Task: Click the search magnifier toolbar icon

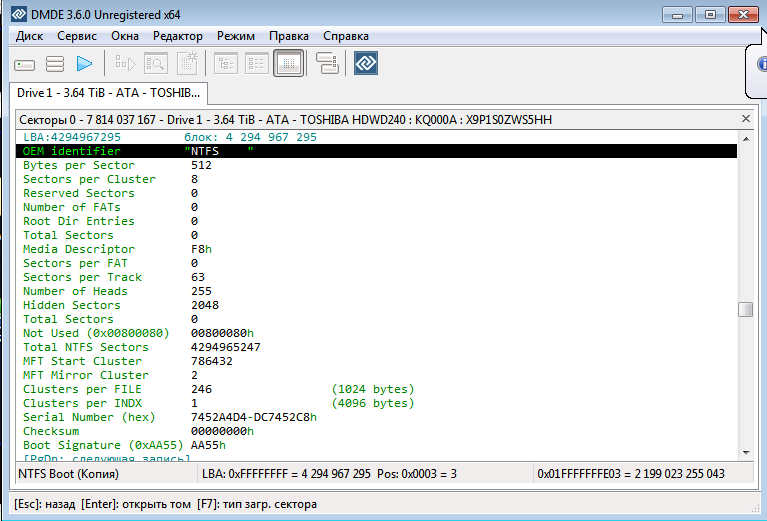Action: pos(156,64)
